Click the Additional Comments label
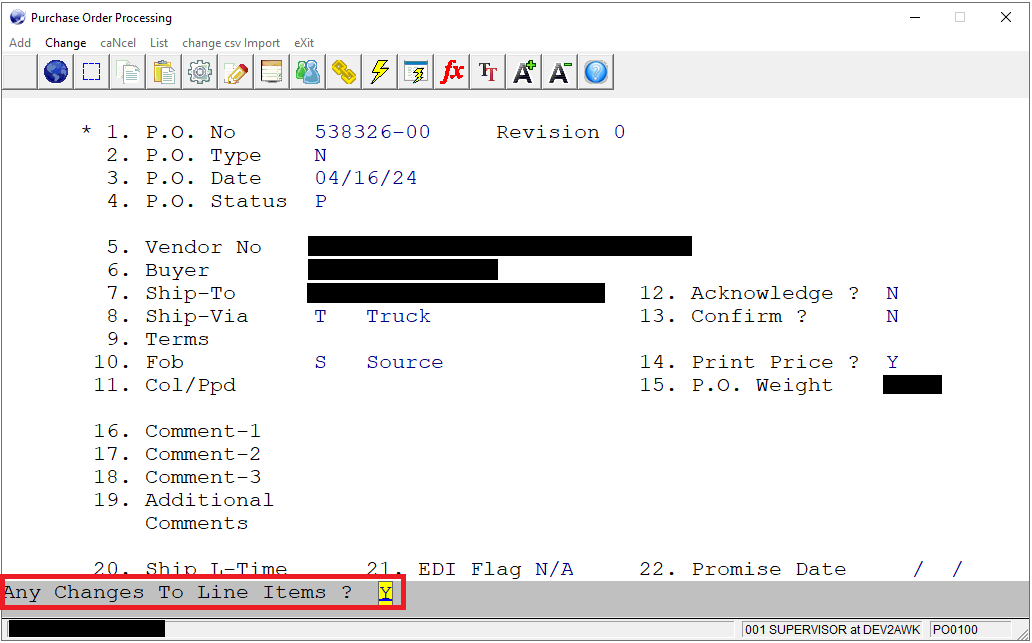This screenshot has width=1032, height=643. tap(209, 511)
